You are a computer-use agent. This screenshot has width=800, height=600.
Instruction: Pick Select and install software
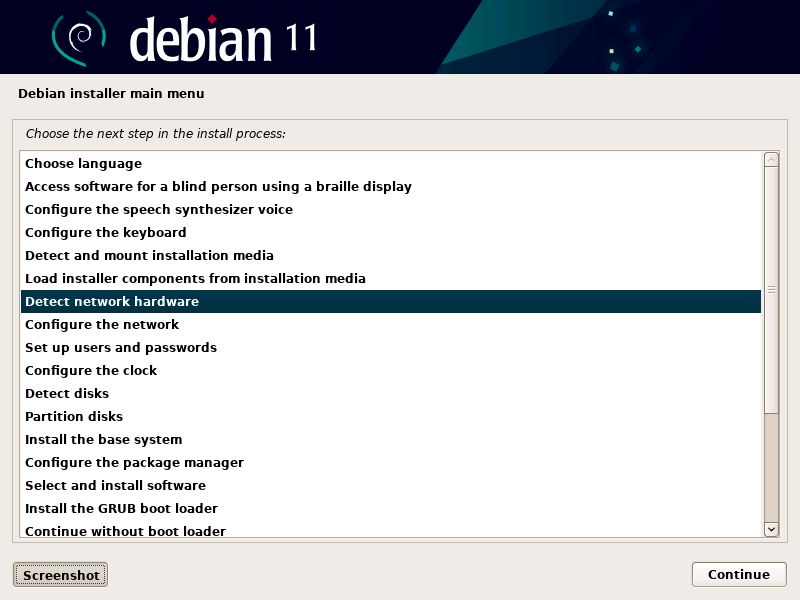pyautogui.click(x=391, y=485)
